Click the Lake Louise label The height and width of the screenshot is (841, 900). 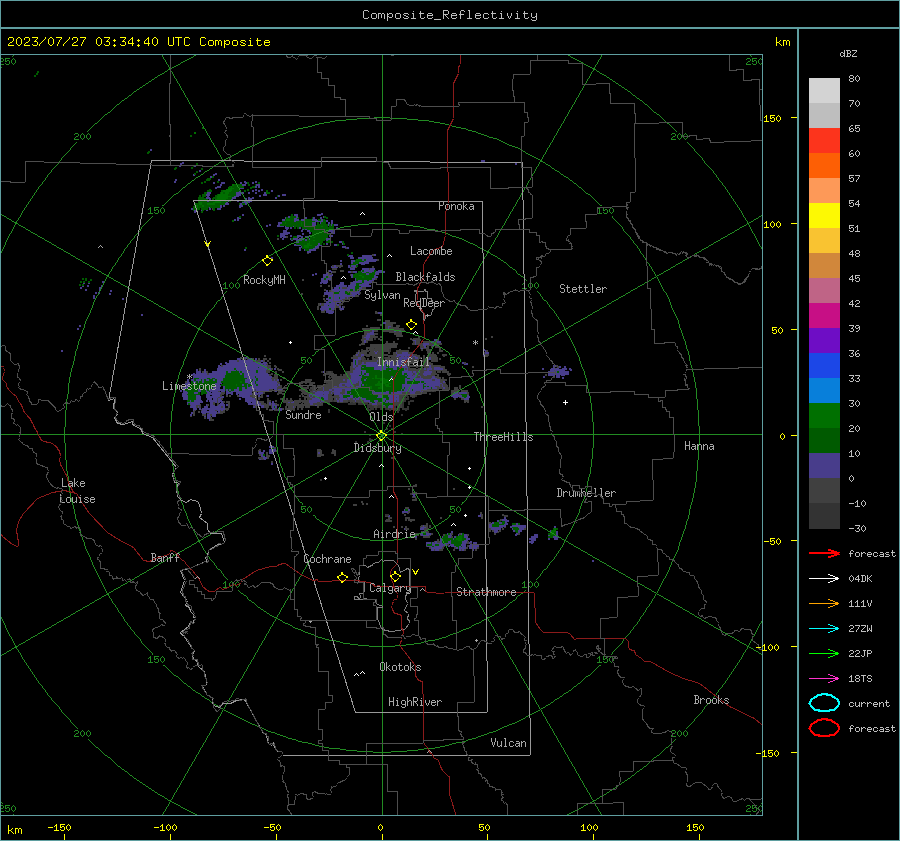tap(77, 491)
